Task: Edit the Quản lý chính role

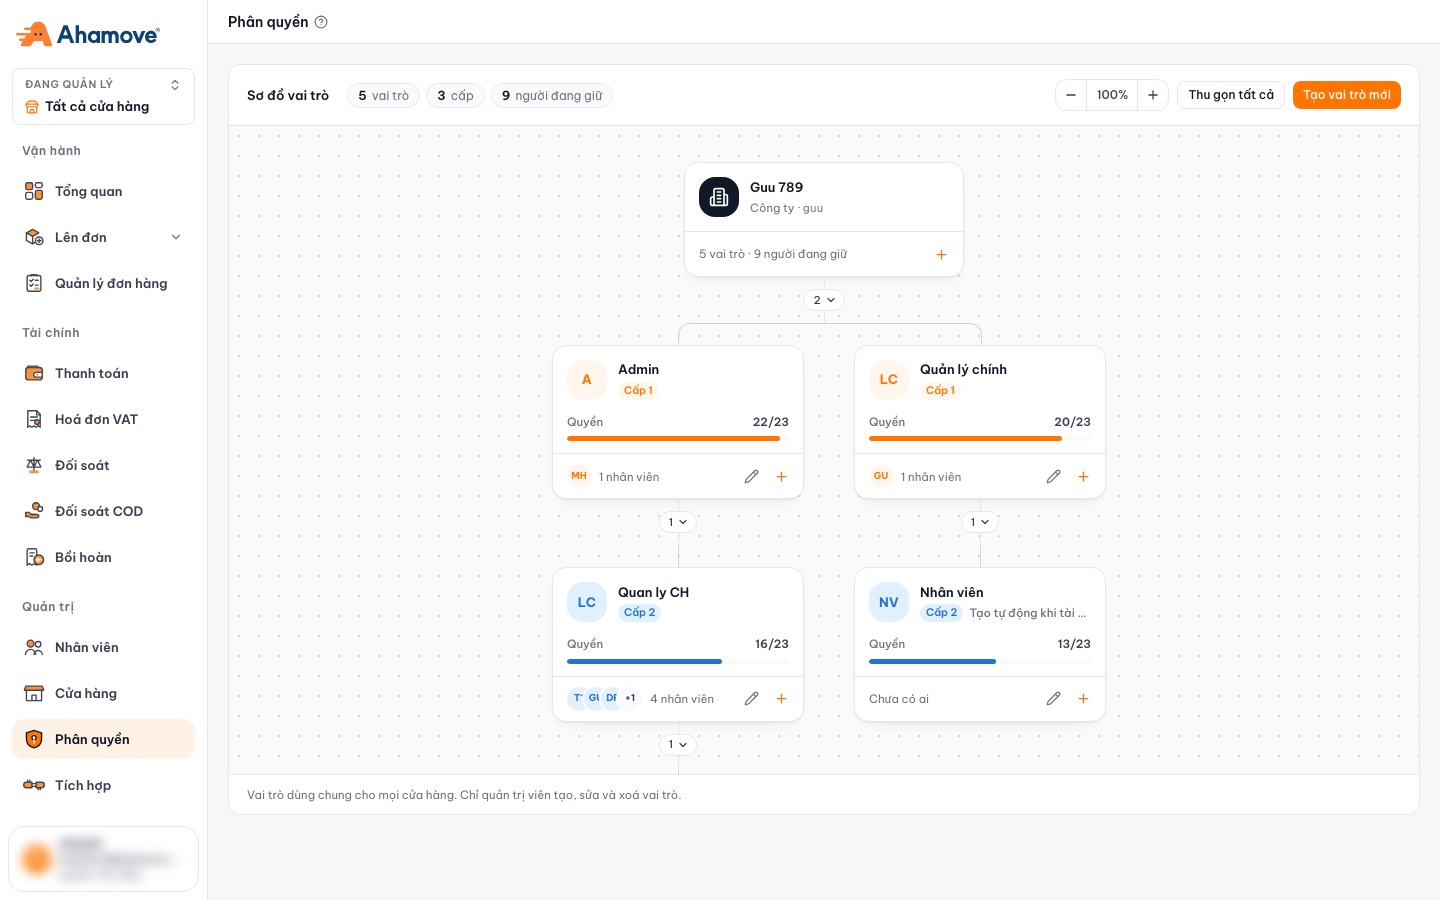Action: [1054, 477]
